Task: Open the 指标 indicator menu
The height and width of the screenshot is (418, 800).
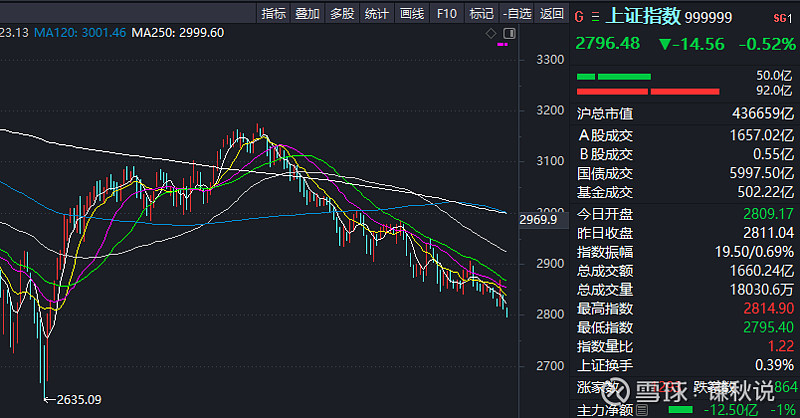Action: tap(273, 13)
